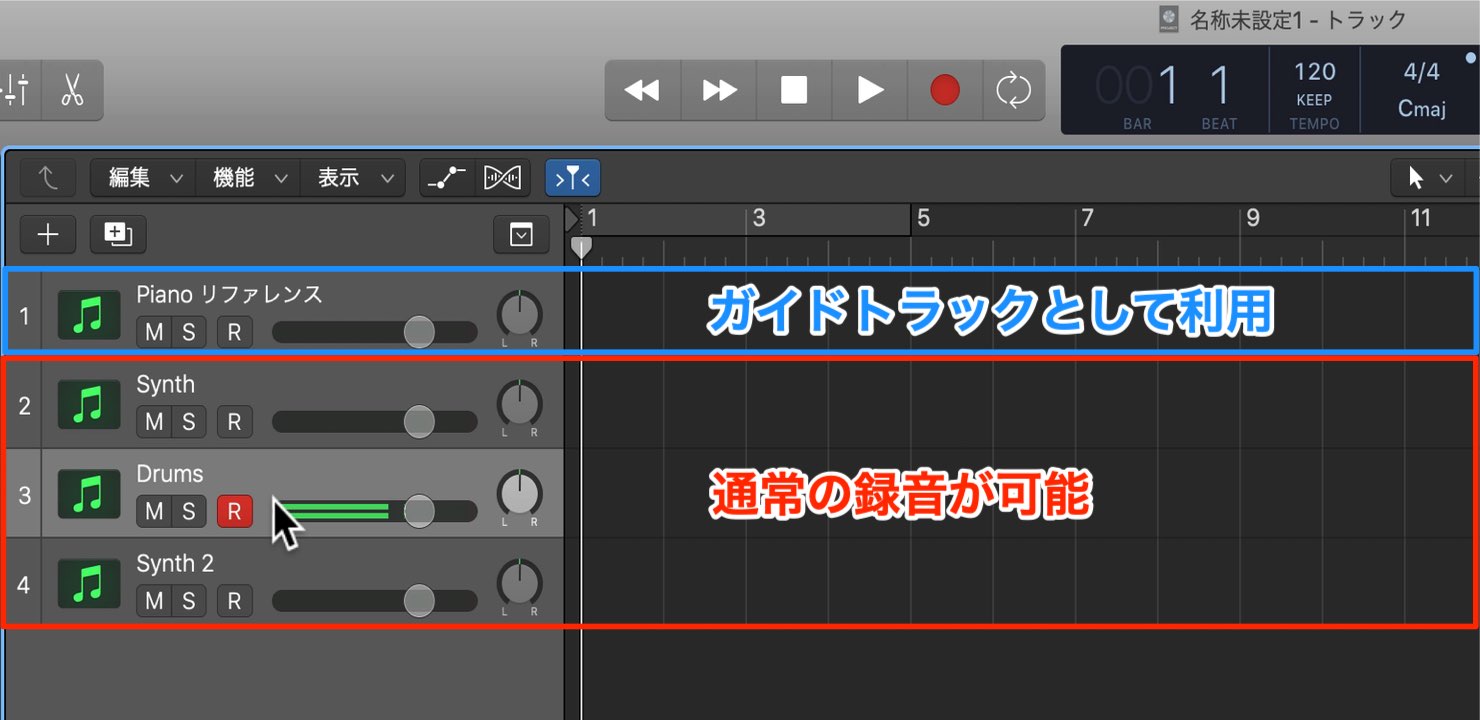Click bar 3 on the ruler
The width and height of the screenshot is (1480, 720).
[x=759, y=218]
